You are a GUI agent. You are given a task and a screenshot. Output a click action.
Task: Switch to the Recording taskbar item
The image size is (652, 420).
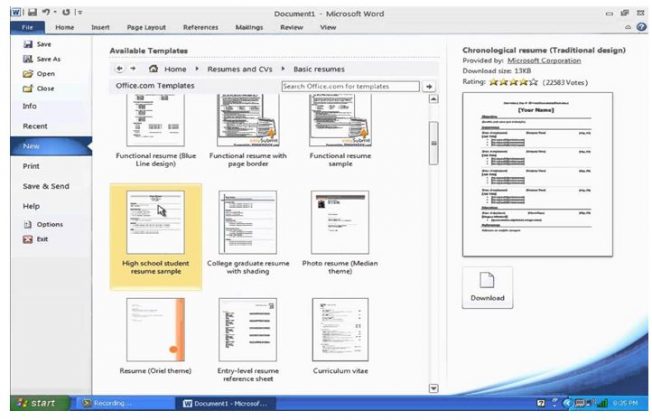point(123,403)
